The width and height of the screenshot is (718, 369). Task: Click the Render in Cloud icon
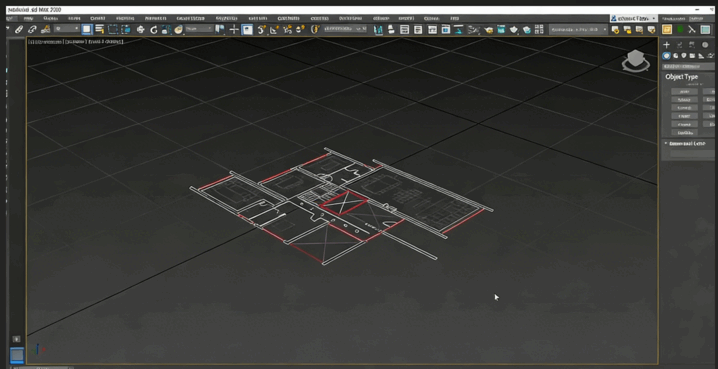point(527,30)
